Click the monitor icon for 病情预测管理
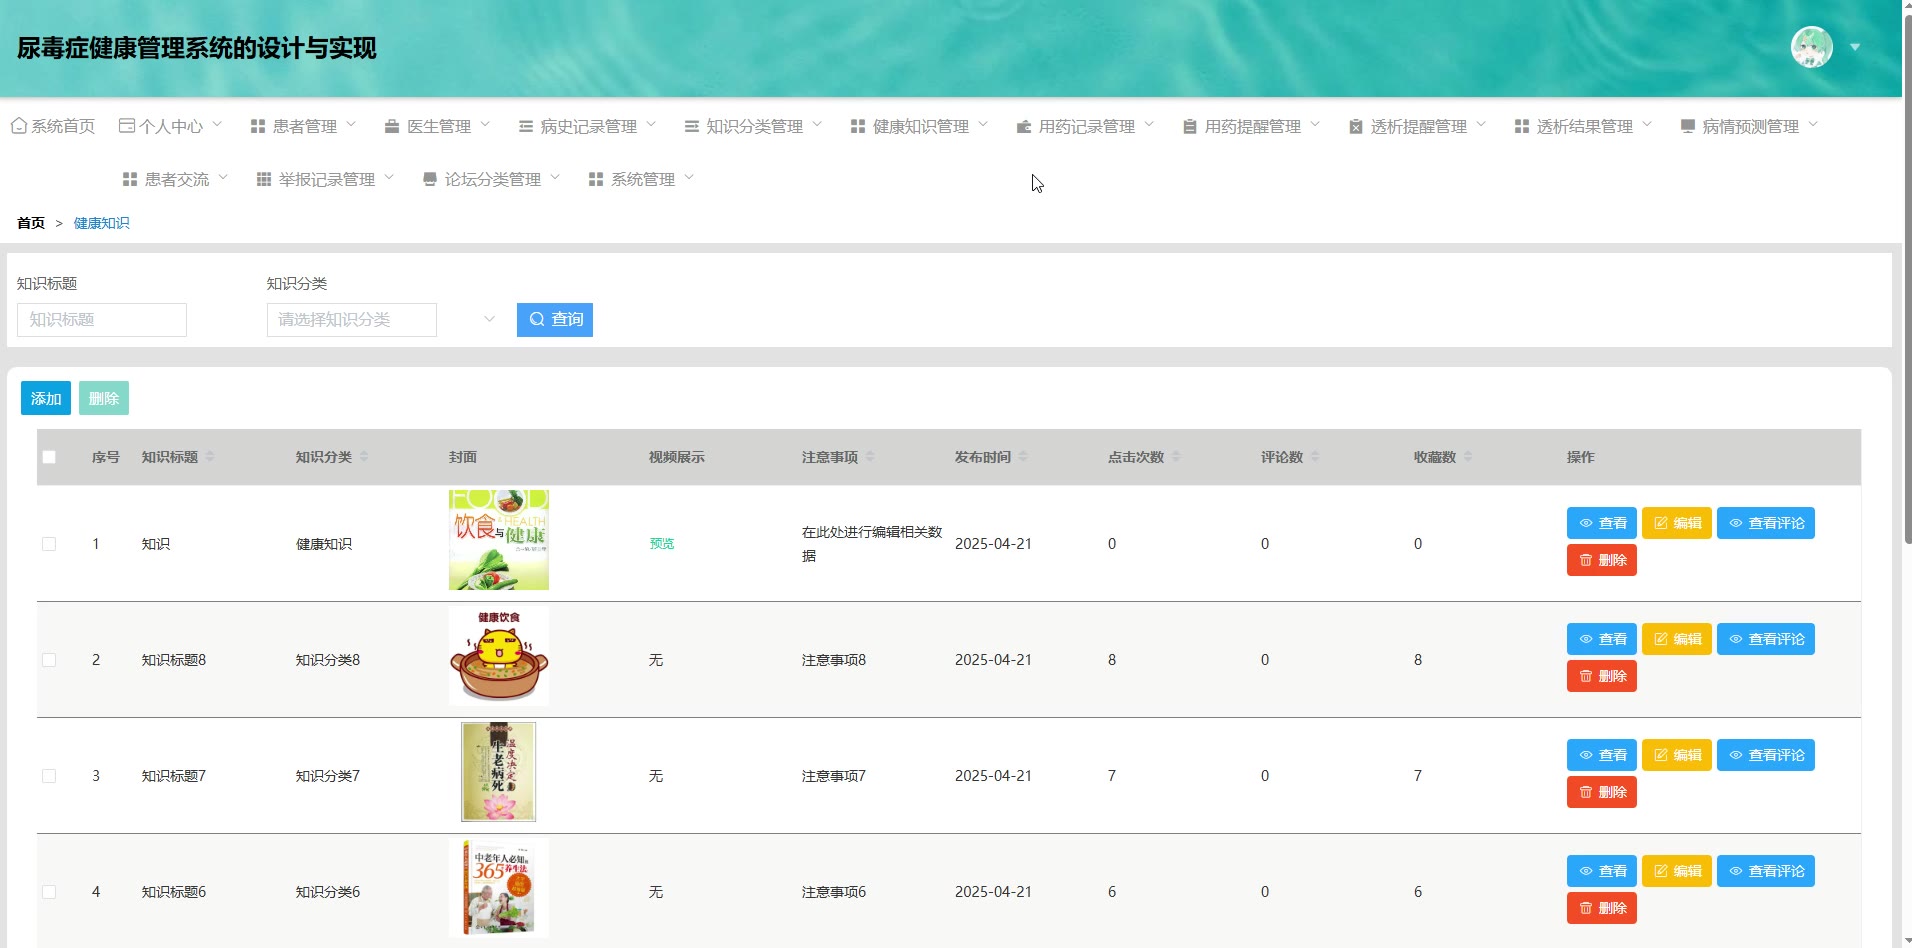Screen dimensions: 1912x948 coord(1688,126)
